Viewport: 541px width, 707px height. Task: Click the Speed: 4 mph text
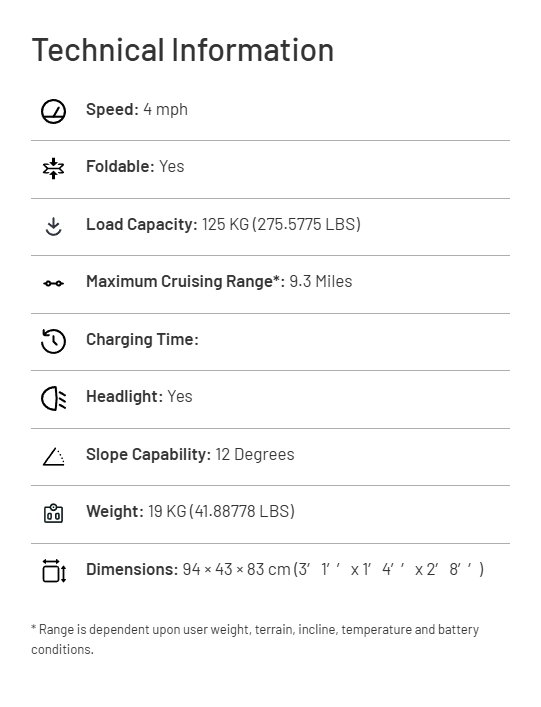point(137,110)
